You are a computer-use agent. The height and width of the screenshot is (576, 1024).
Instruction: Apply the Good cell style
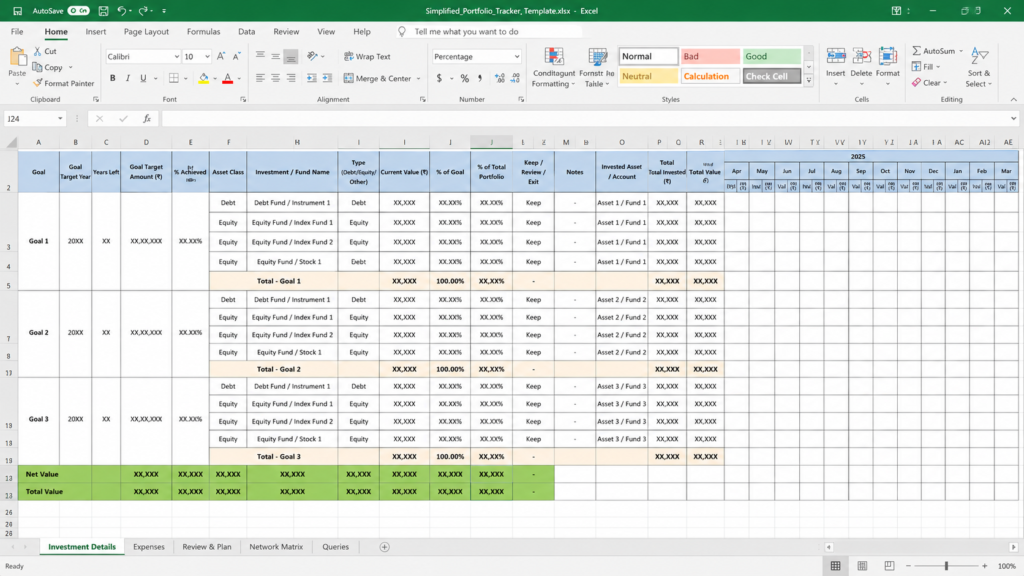point(771,56)
